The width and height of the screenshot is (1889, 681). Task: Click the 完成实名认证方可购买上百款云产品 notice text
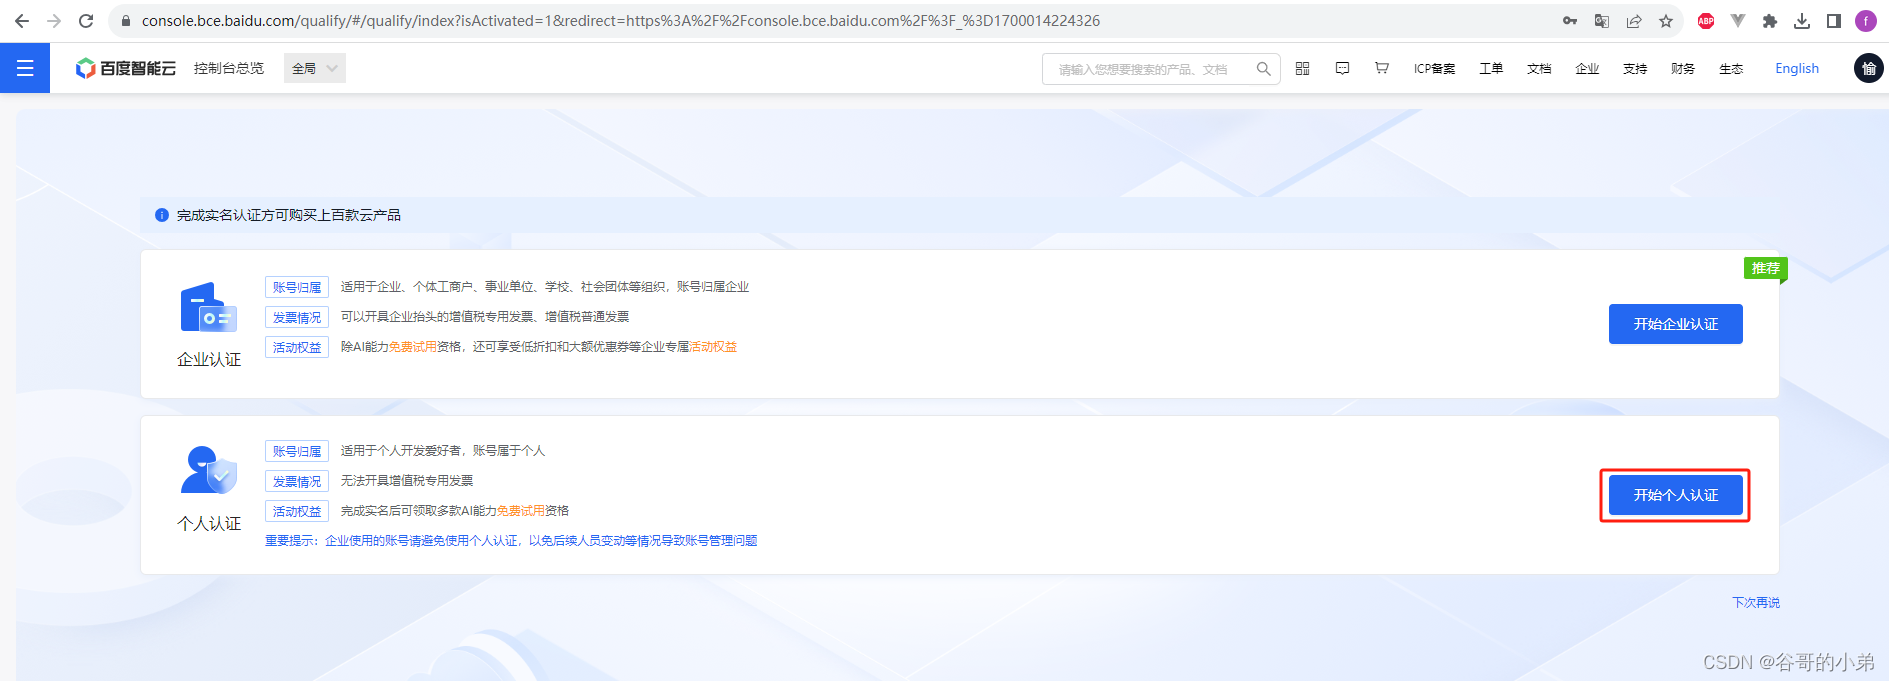[289, 215]
